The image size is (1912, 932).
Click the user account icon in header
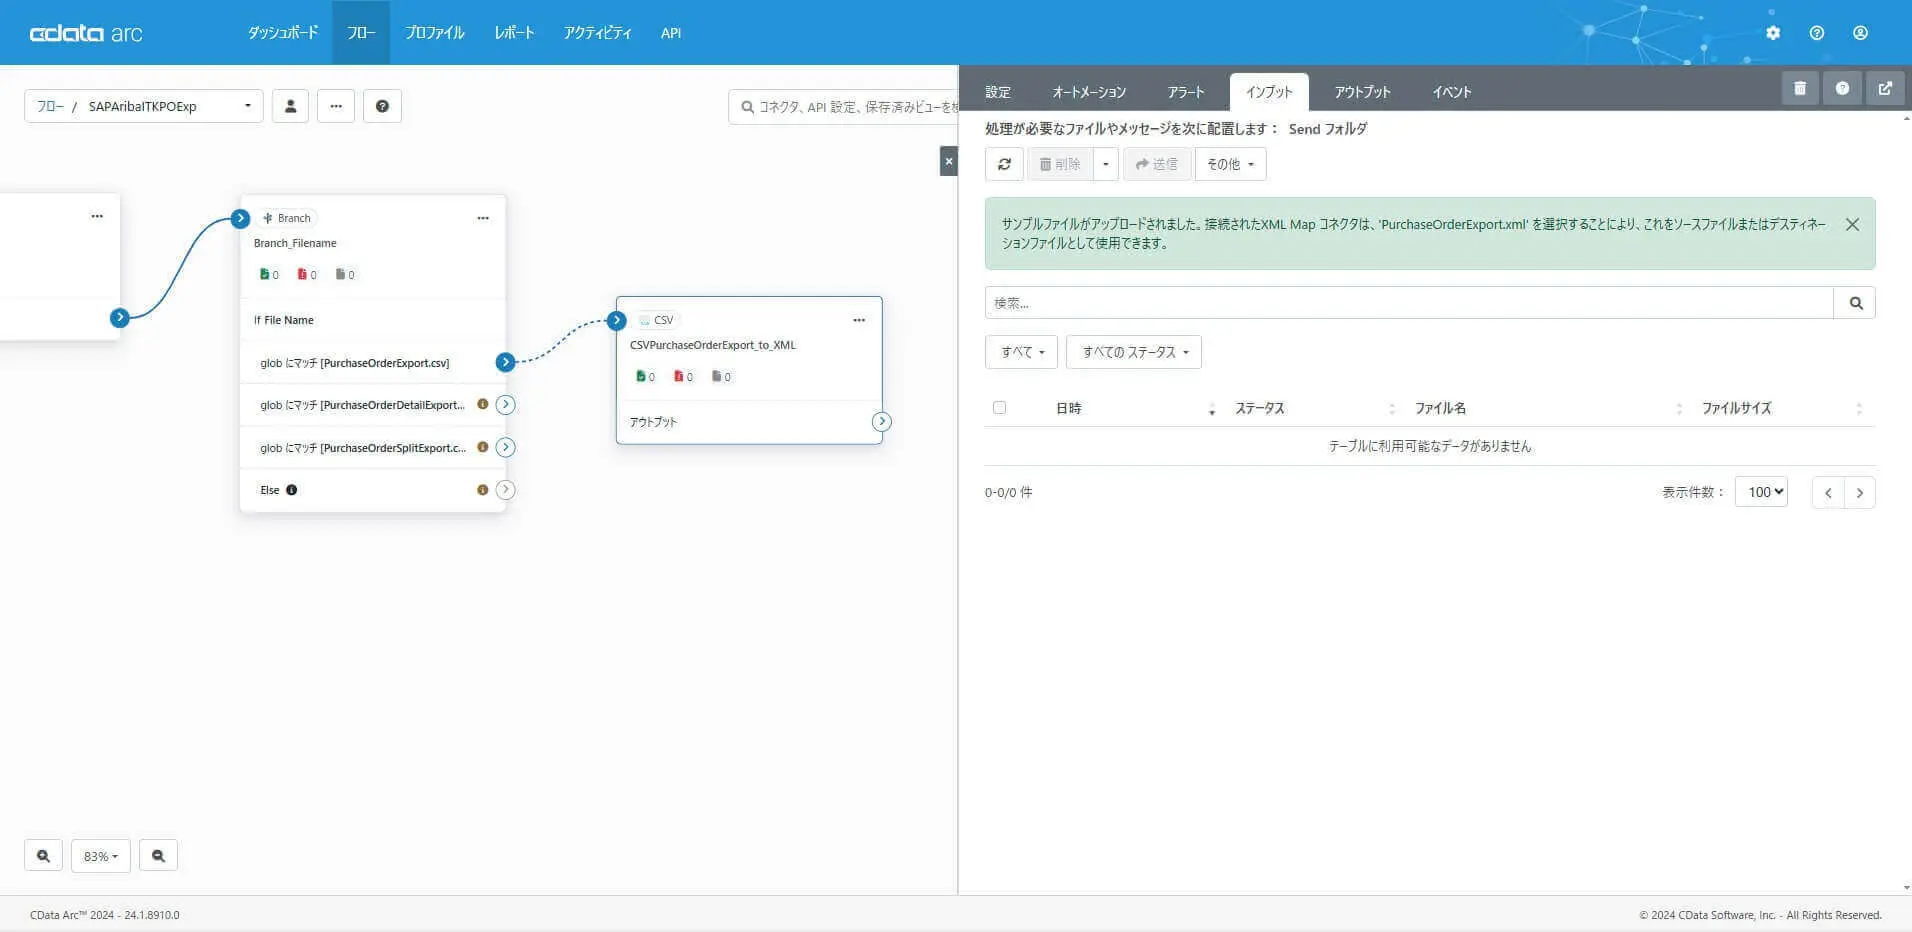click(1860, 33)
